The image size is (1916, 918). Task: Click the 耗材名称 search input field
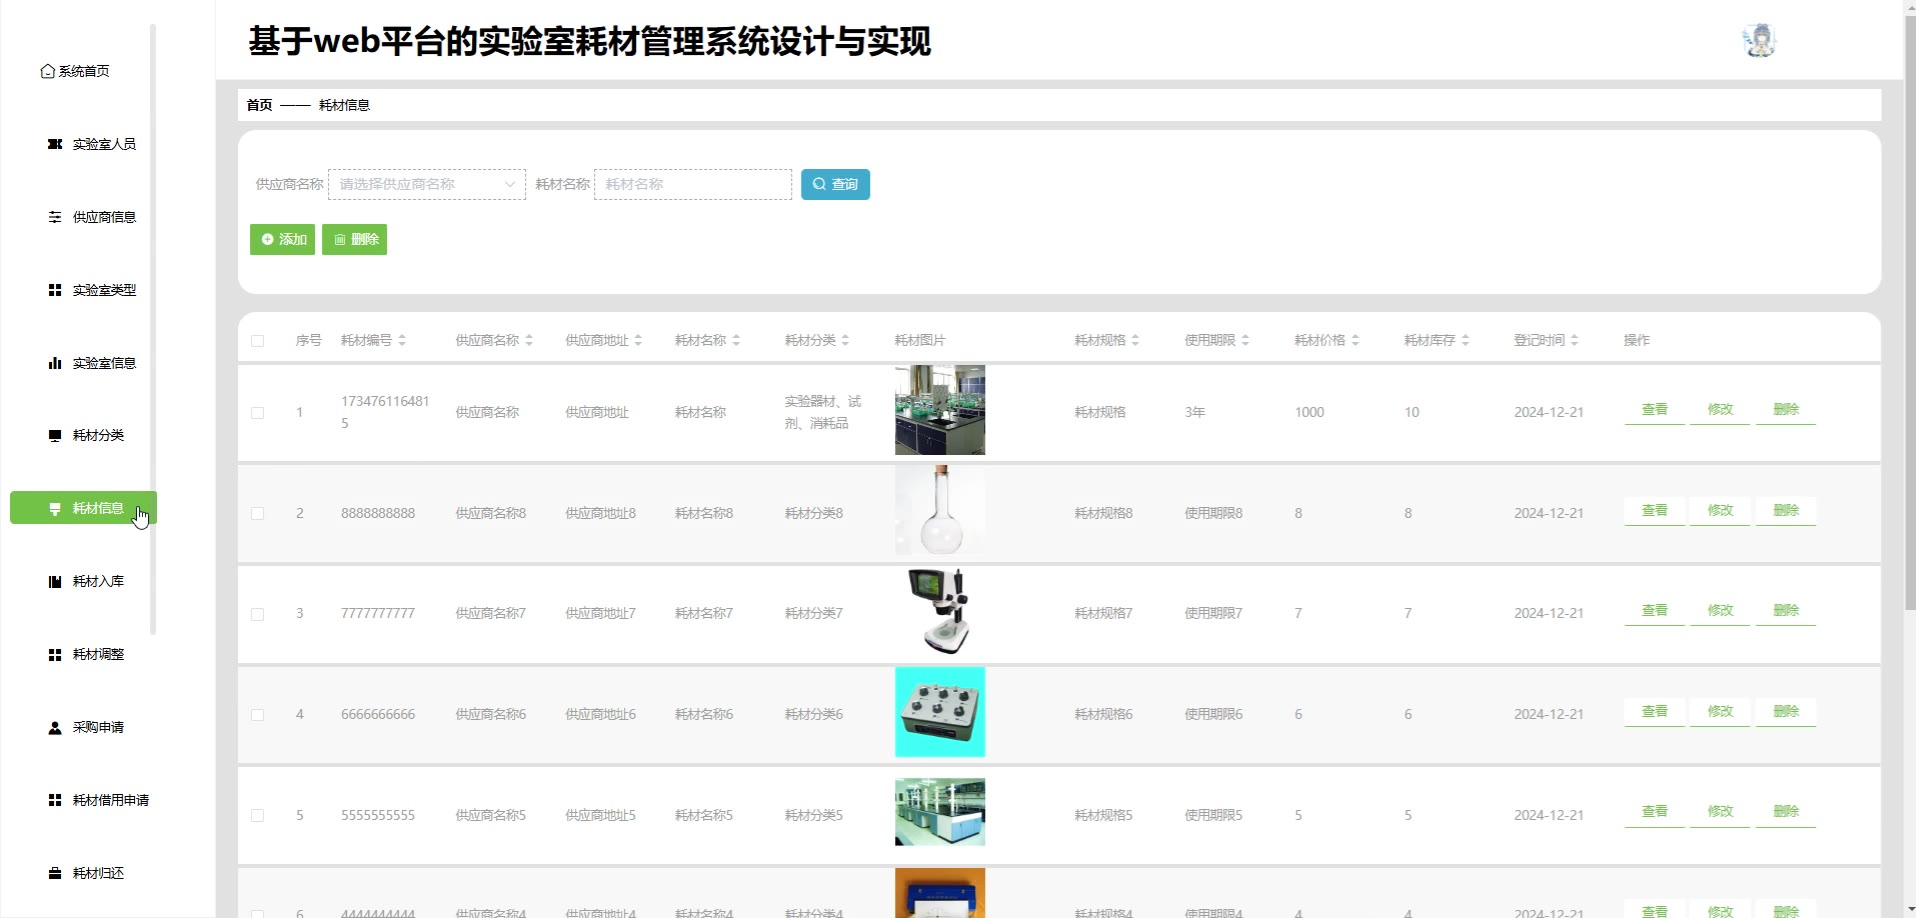[692, 184]
